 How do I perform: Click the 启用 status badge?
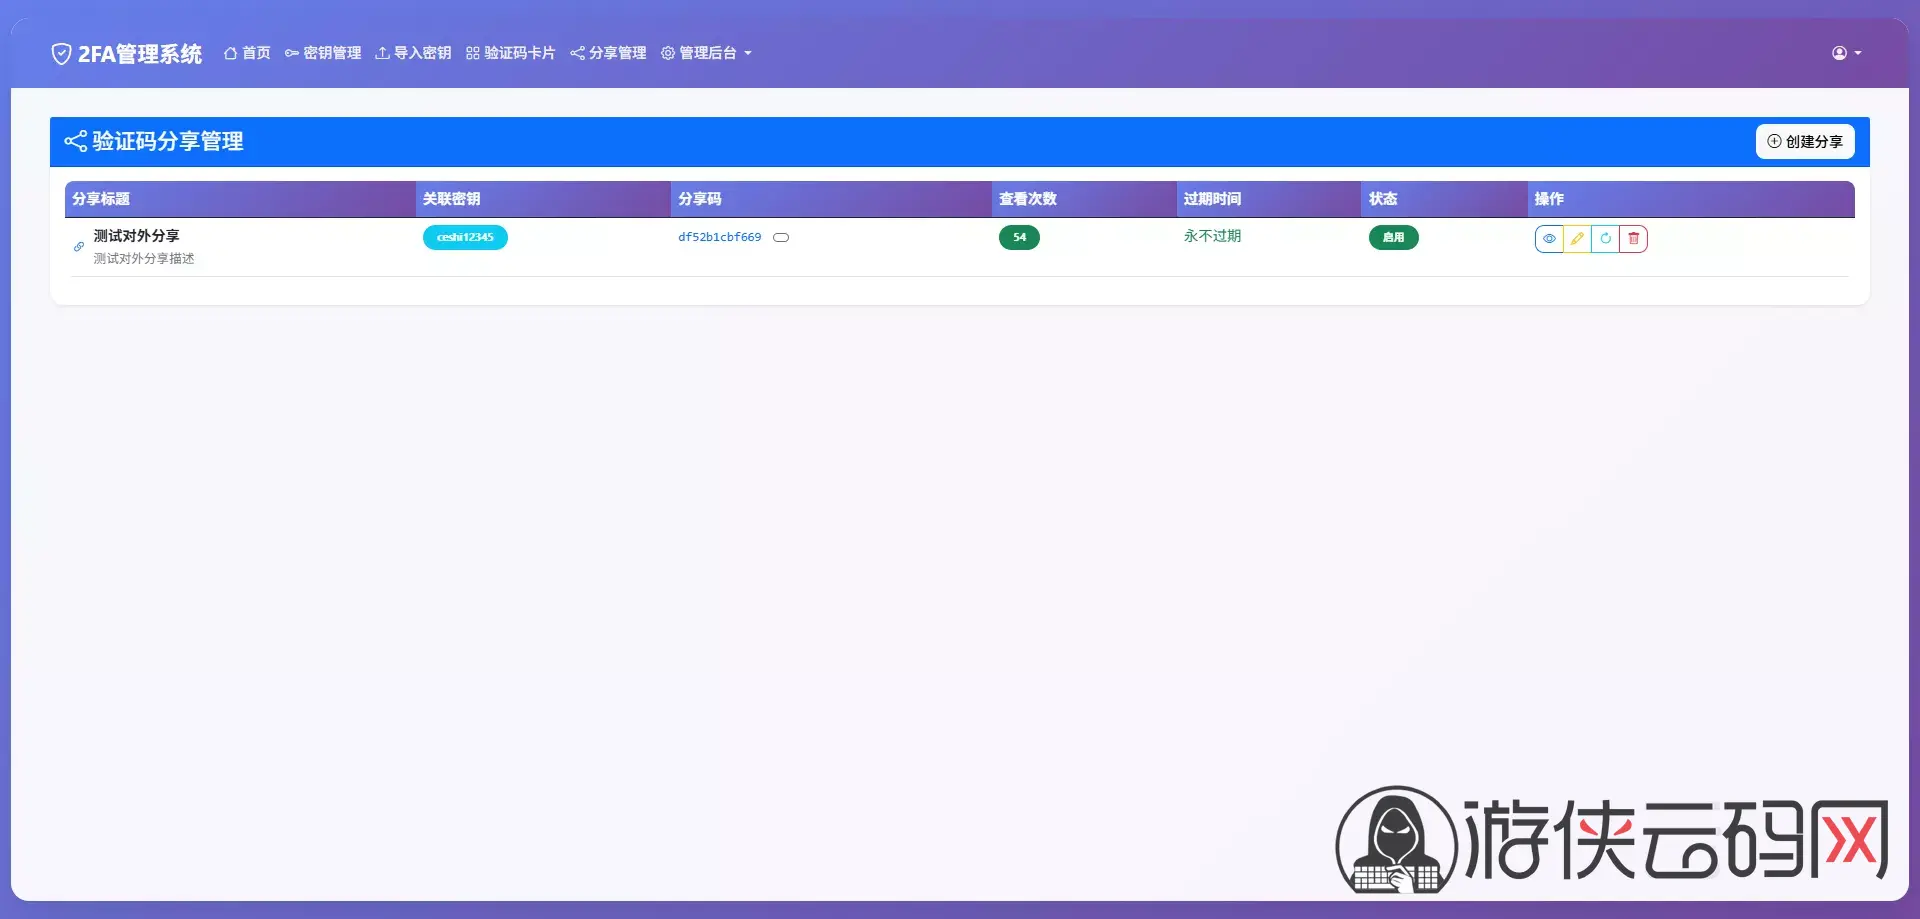(1393, 238)
